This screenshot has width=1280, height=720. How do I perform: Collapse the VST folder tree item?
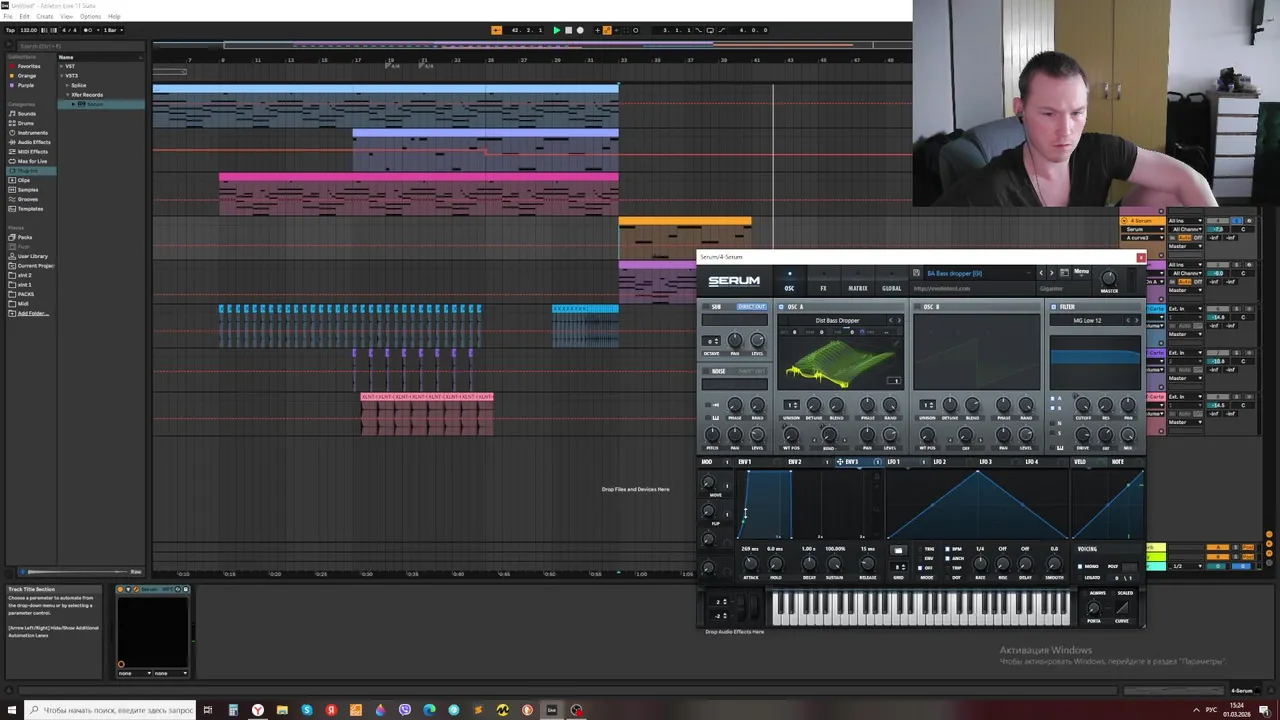click(x=62, y=67)
